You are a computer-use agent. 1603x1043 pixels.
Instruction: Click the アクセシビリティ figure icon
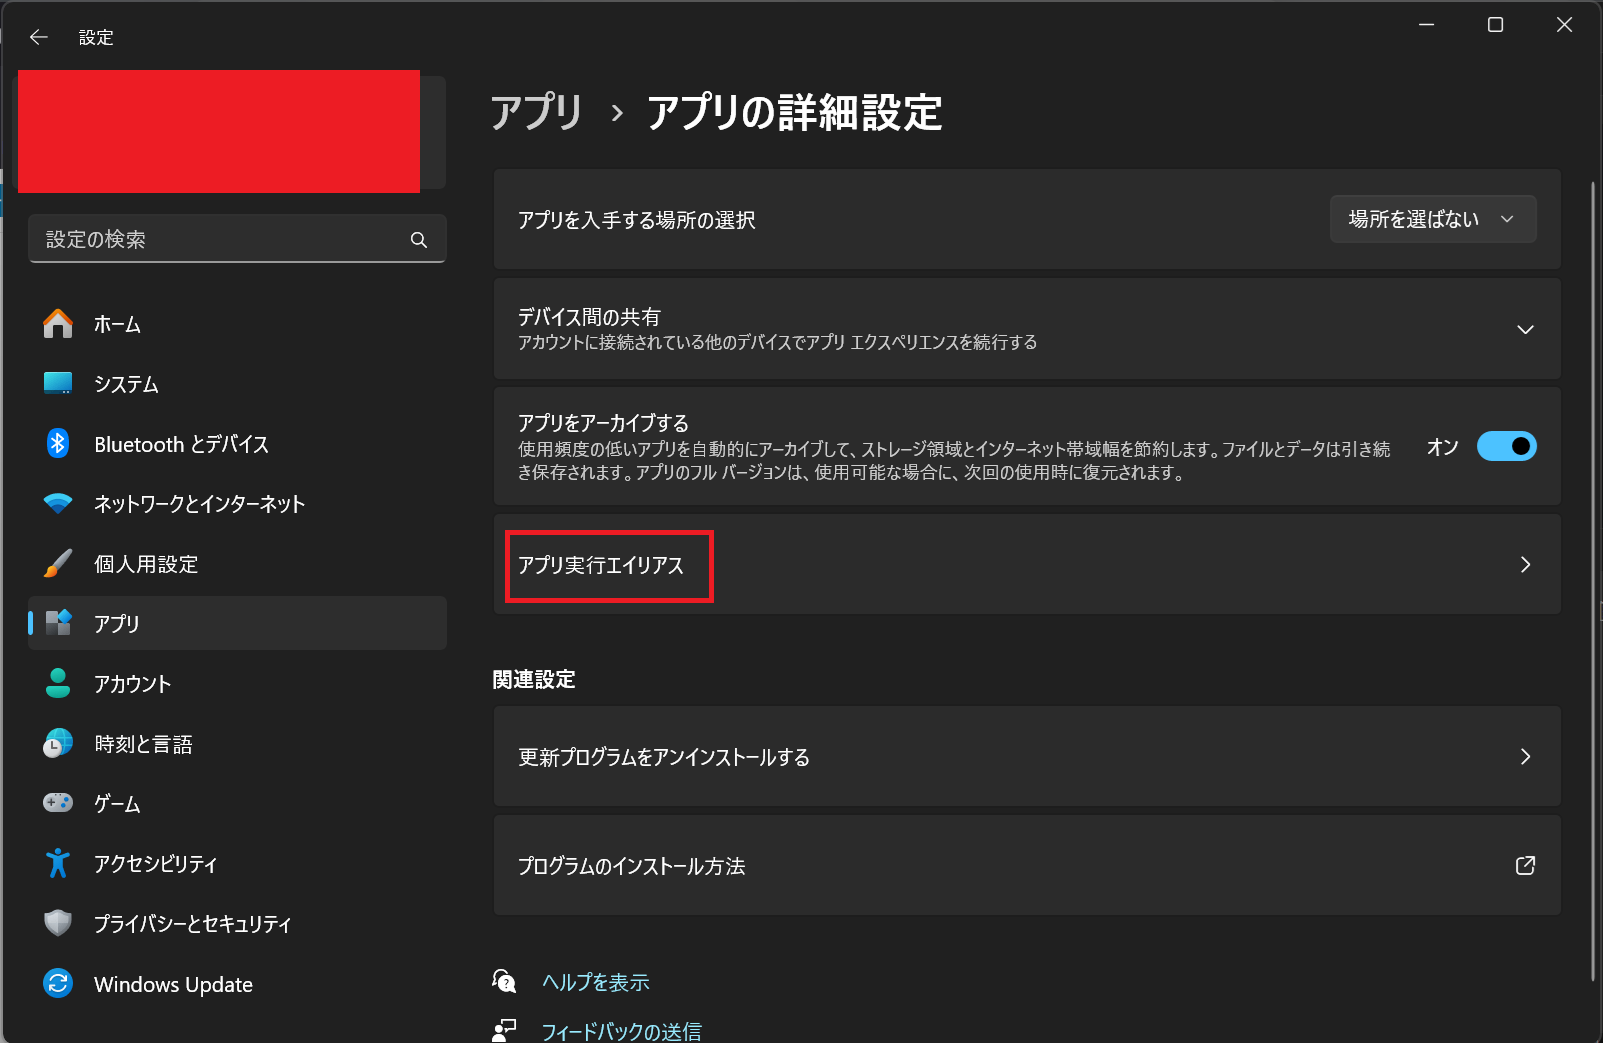(x=58, y=863)
